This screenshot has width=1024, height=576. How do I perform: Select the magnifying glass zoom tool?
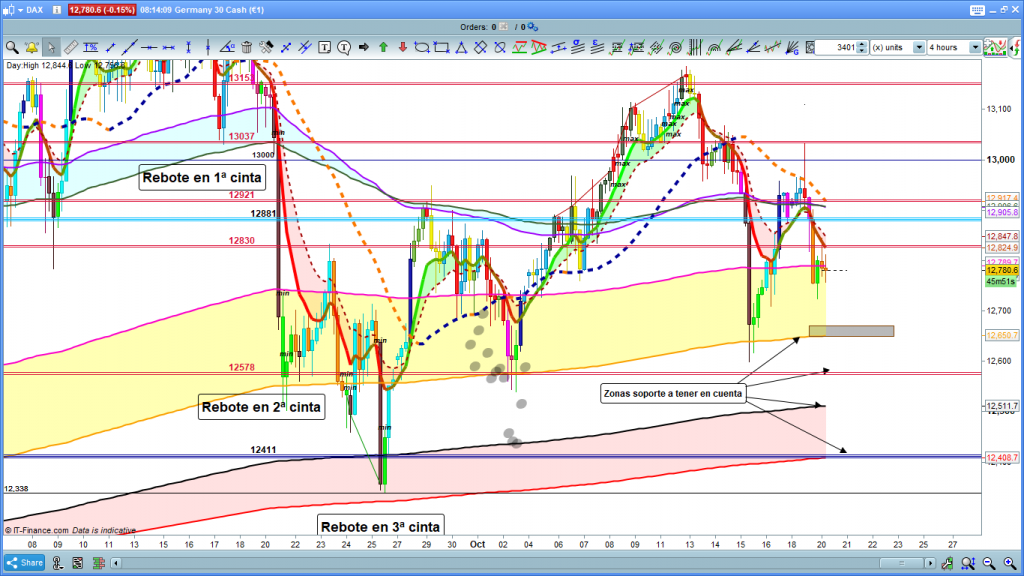(x=12, y=47)
